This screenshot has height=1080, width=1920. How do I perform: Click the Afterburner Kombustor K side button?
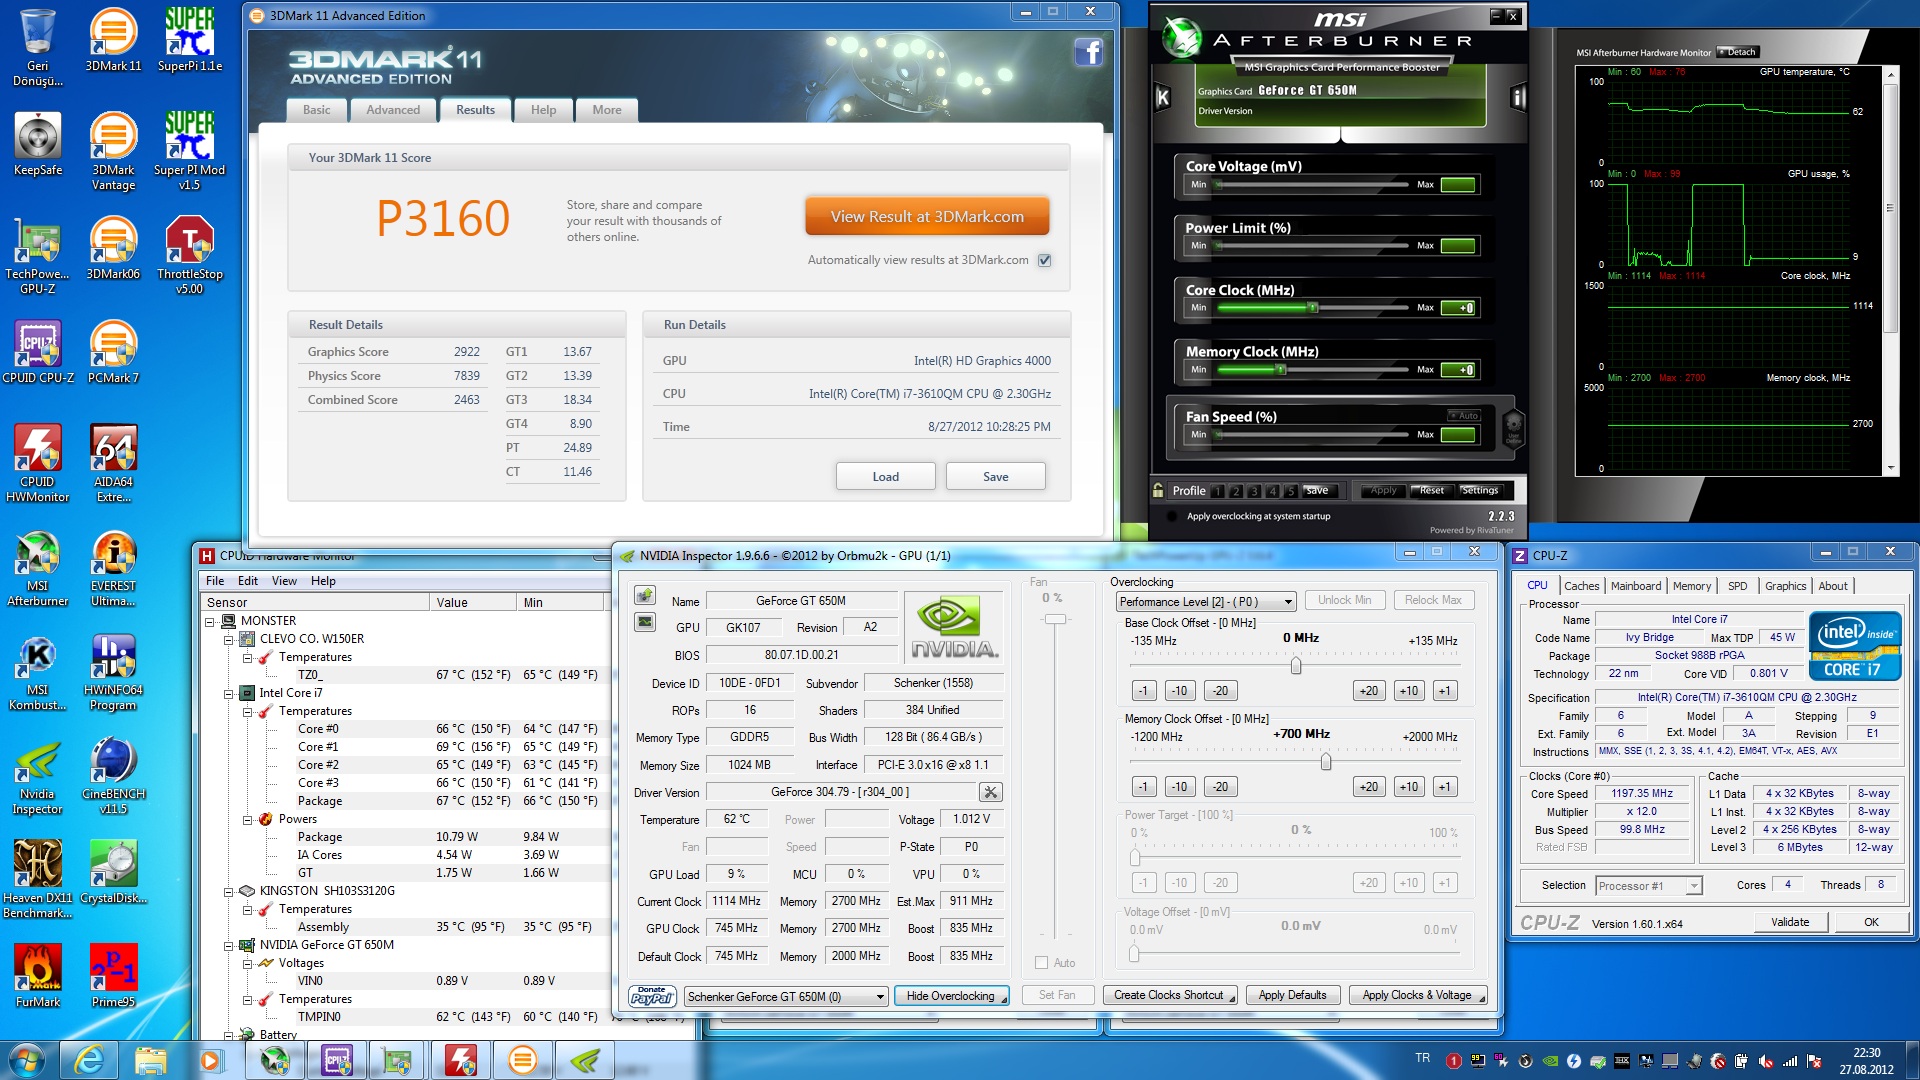1163,97
